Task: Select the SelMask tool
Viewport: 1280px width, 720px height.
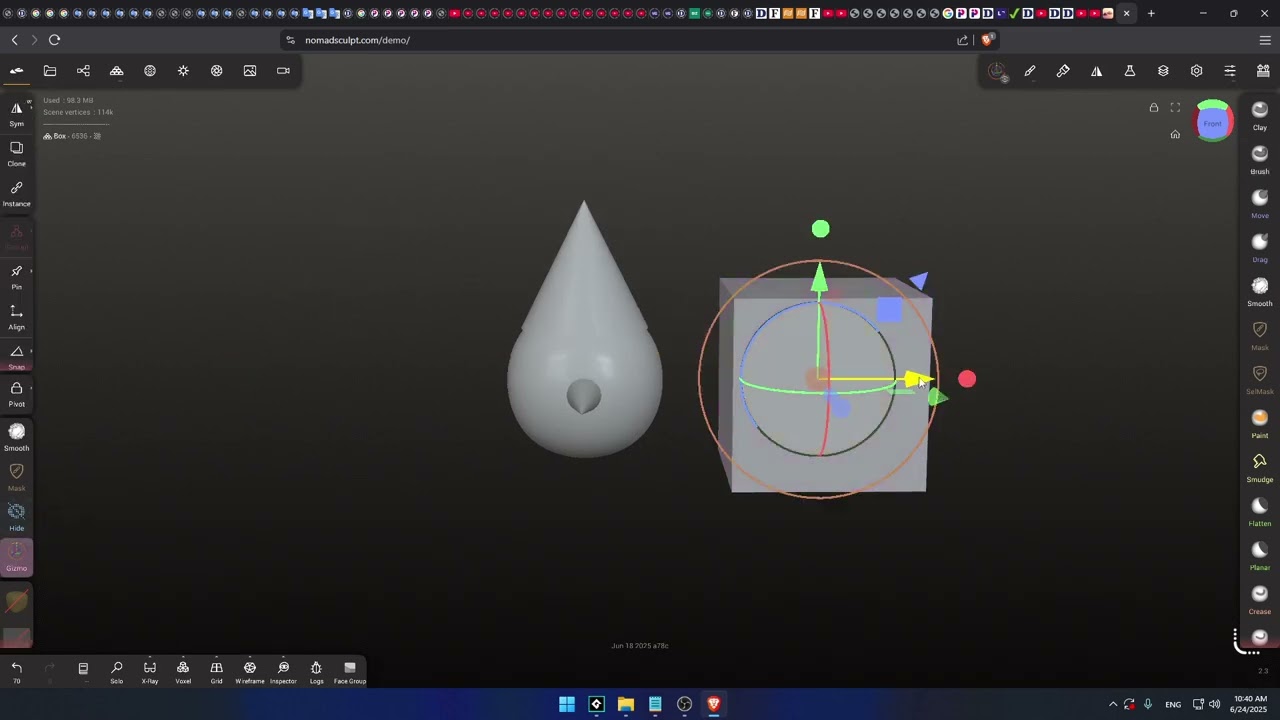Action: pyautogui.click(x=1260, y=379)
